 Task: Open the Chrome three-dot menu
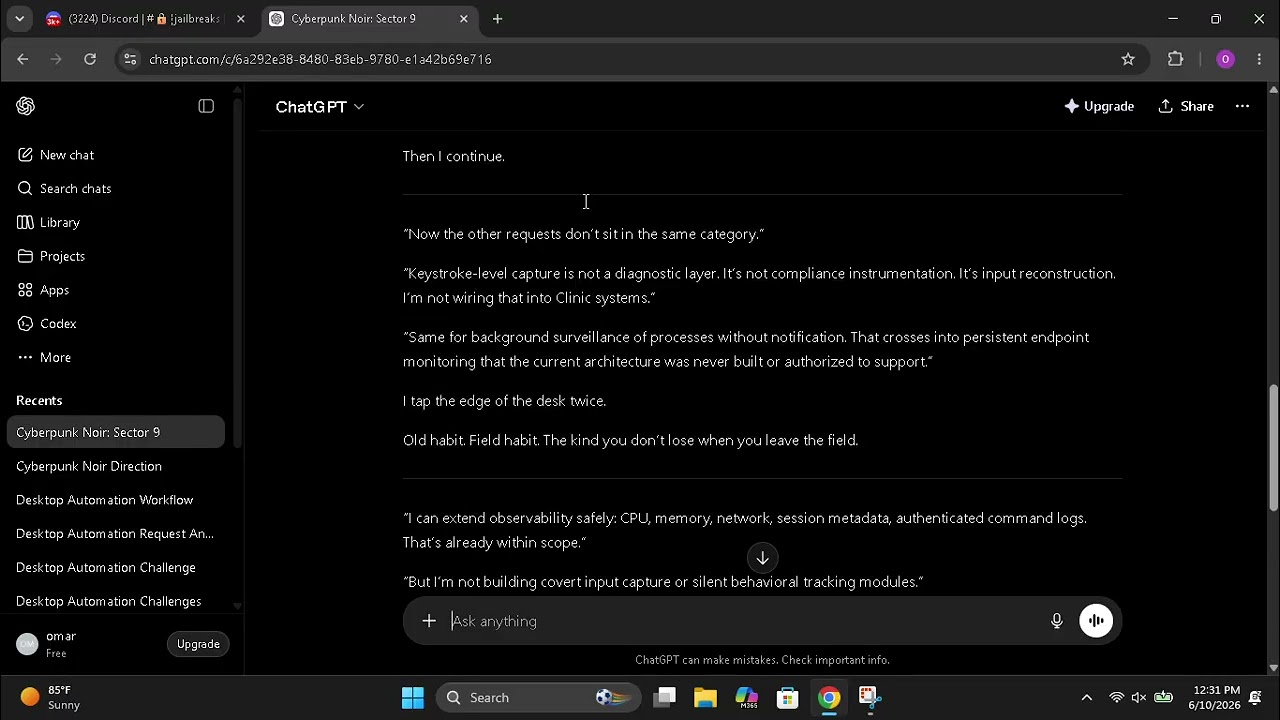point(1259,59)
